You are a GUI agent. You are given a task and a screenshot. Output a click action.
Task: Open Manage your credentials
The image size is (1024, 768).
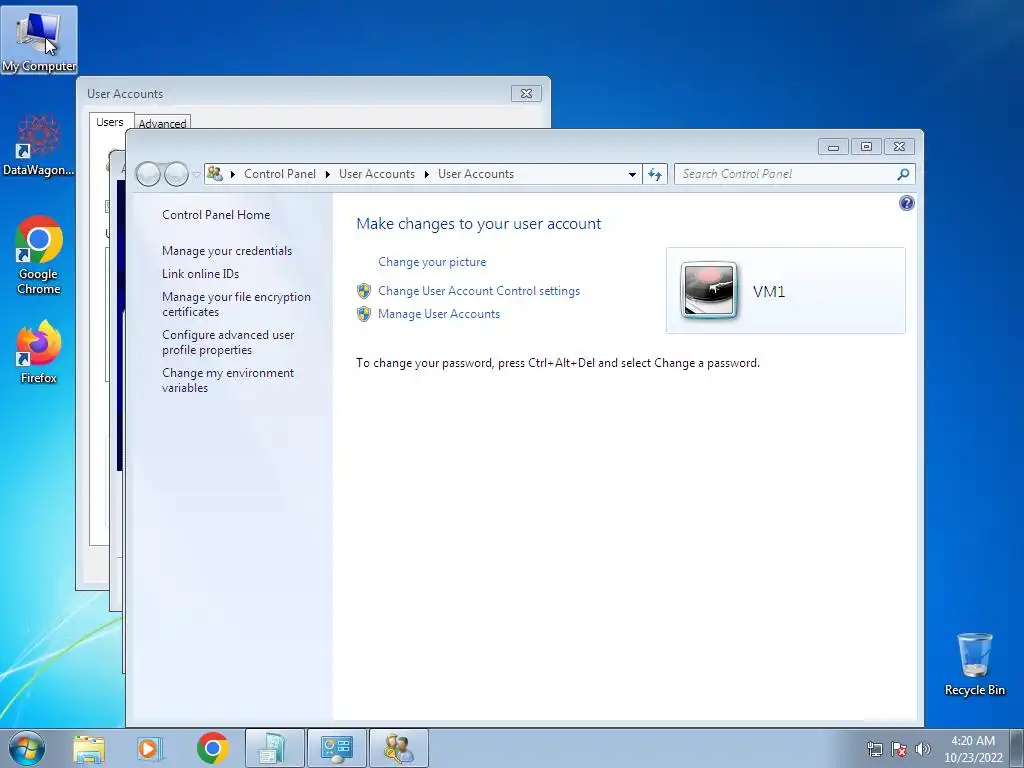(x=227, y=251)
